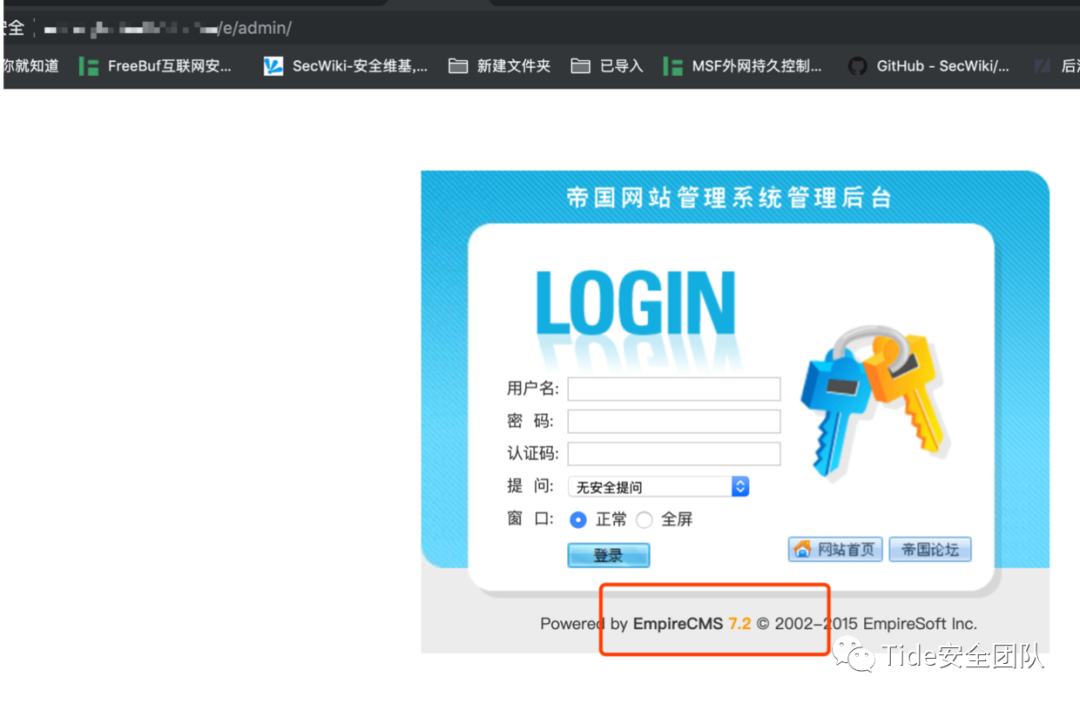Viewport: 1080px width, 704px height.
Task: Click the 已导入 folder icon
Action: pos(581,66)
